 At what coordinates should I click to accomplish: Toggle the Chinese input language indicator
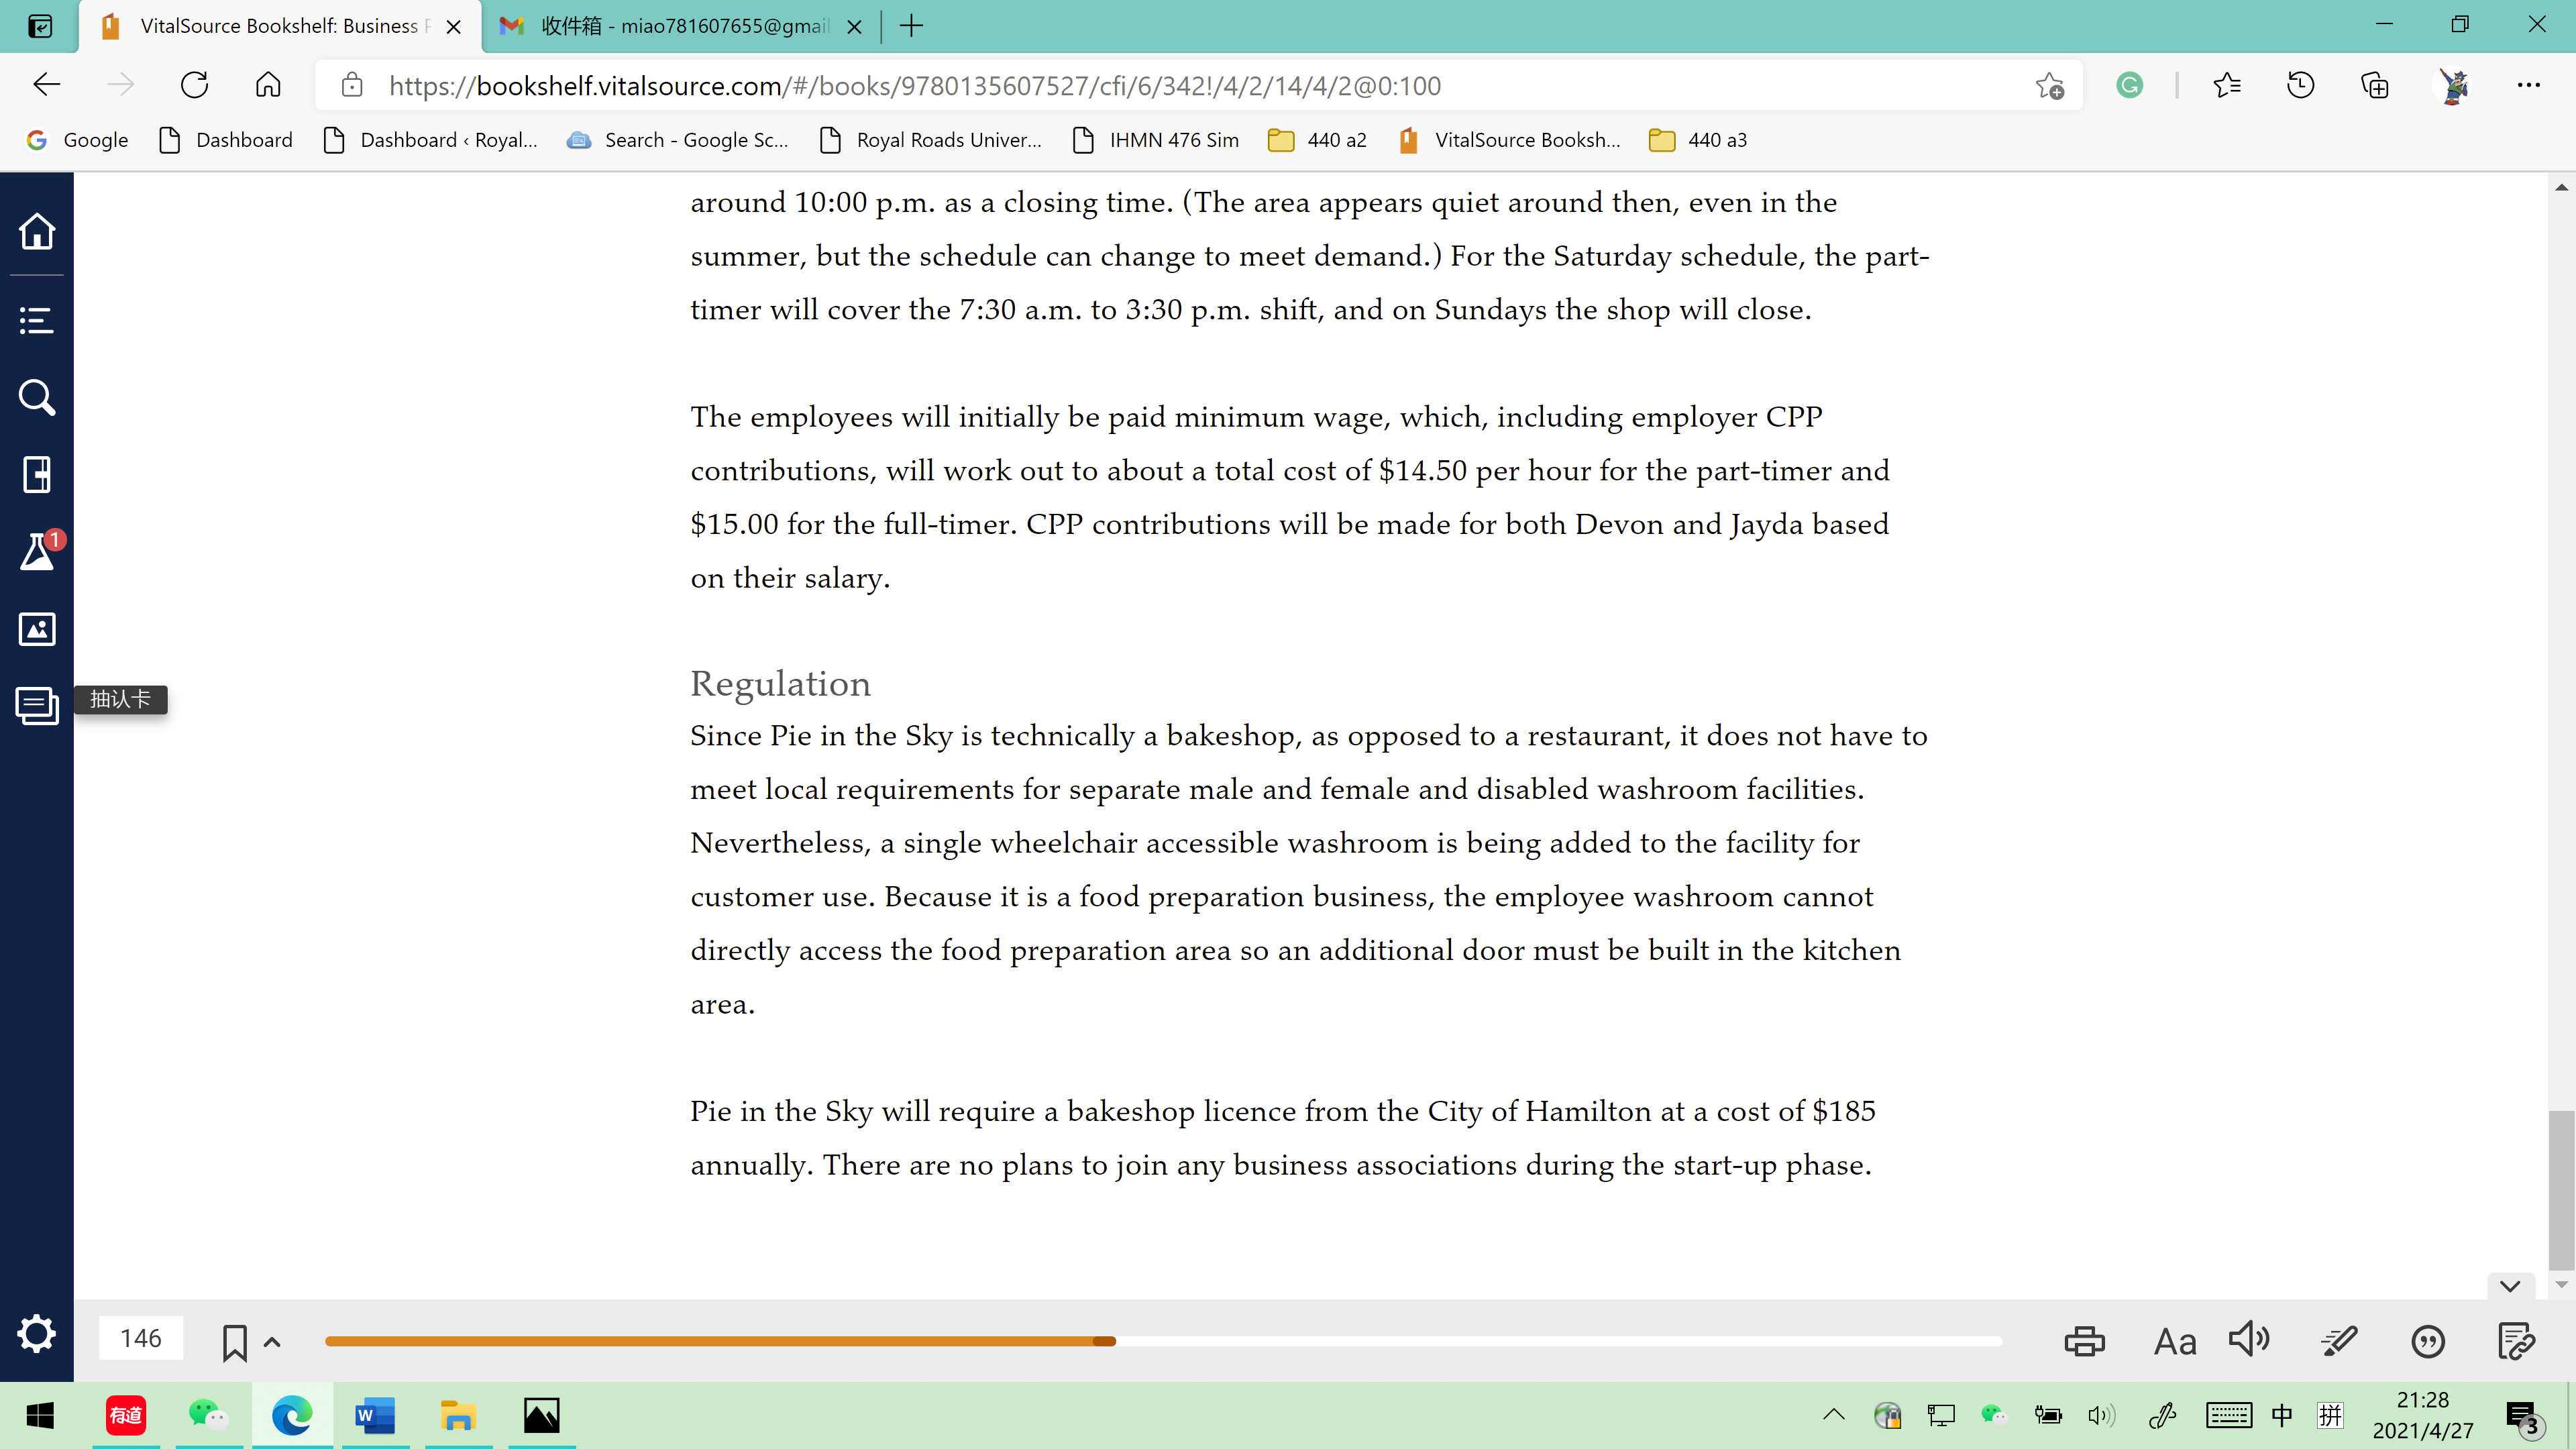click(2282, 1415)
